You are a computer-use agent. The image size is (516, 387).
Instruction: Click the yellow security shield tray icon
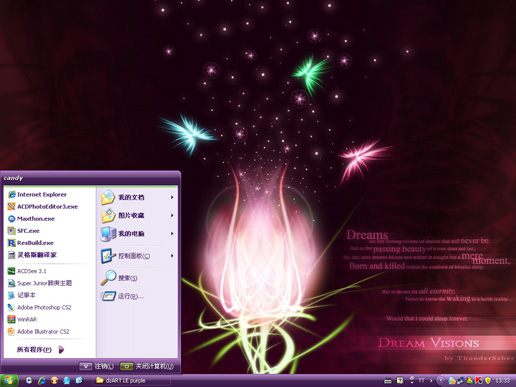(x=488, y=381)
